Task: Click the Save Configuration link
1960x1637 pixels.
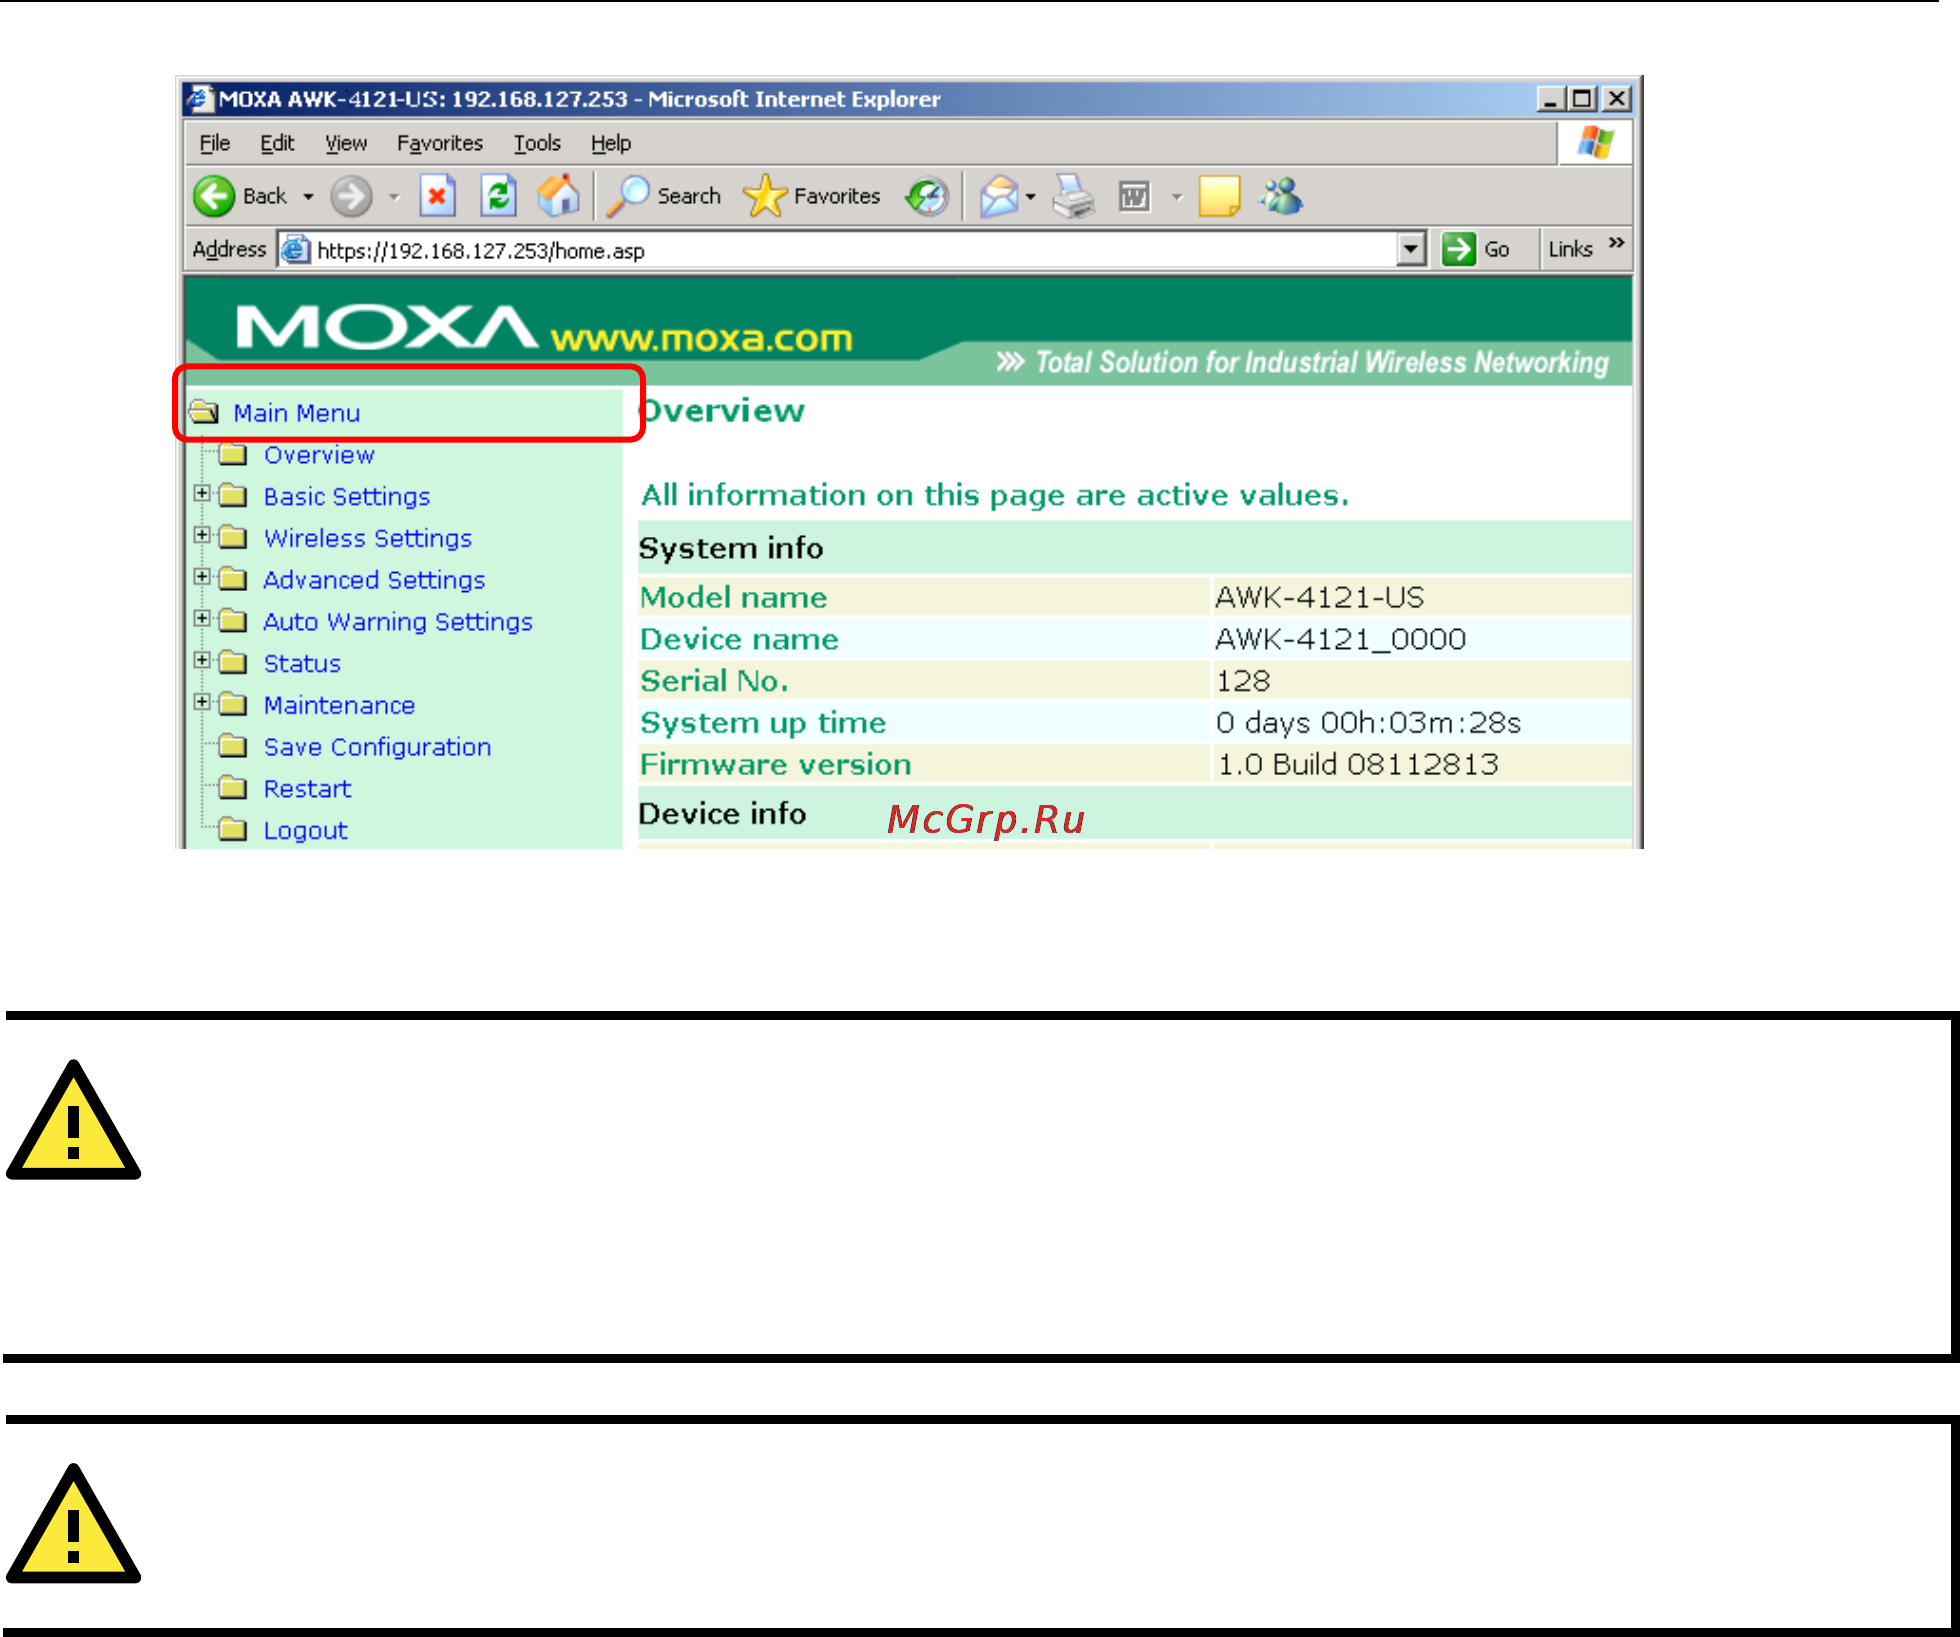Action: pos(377,747)
